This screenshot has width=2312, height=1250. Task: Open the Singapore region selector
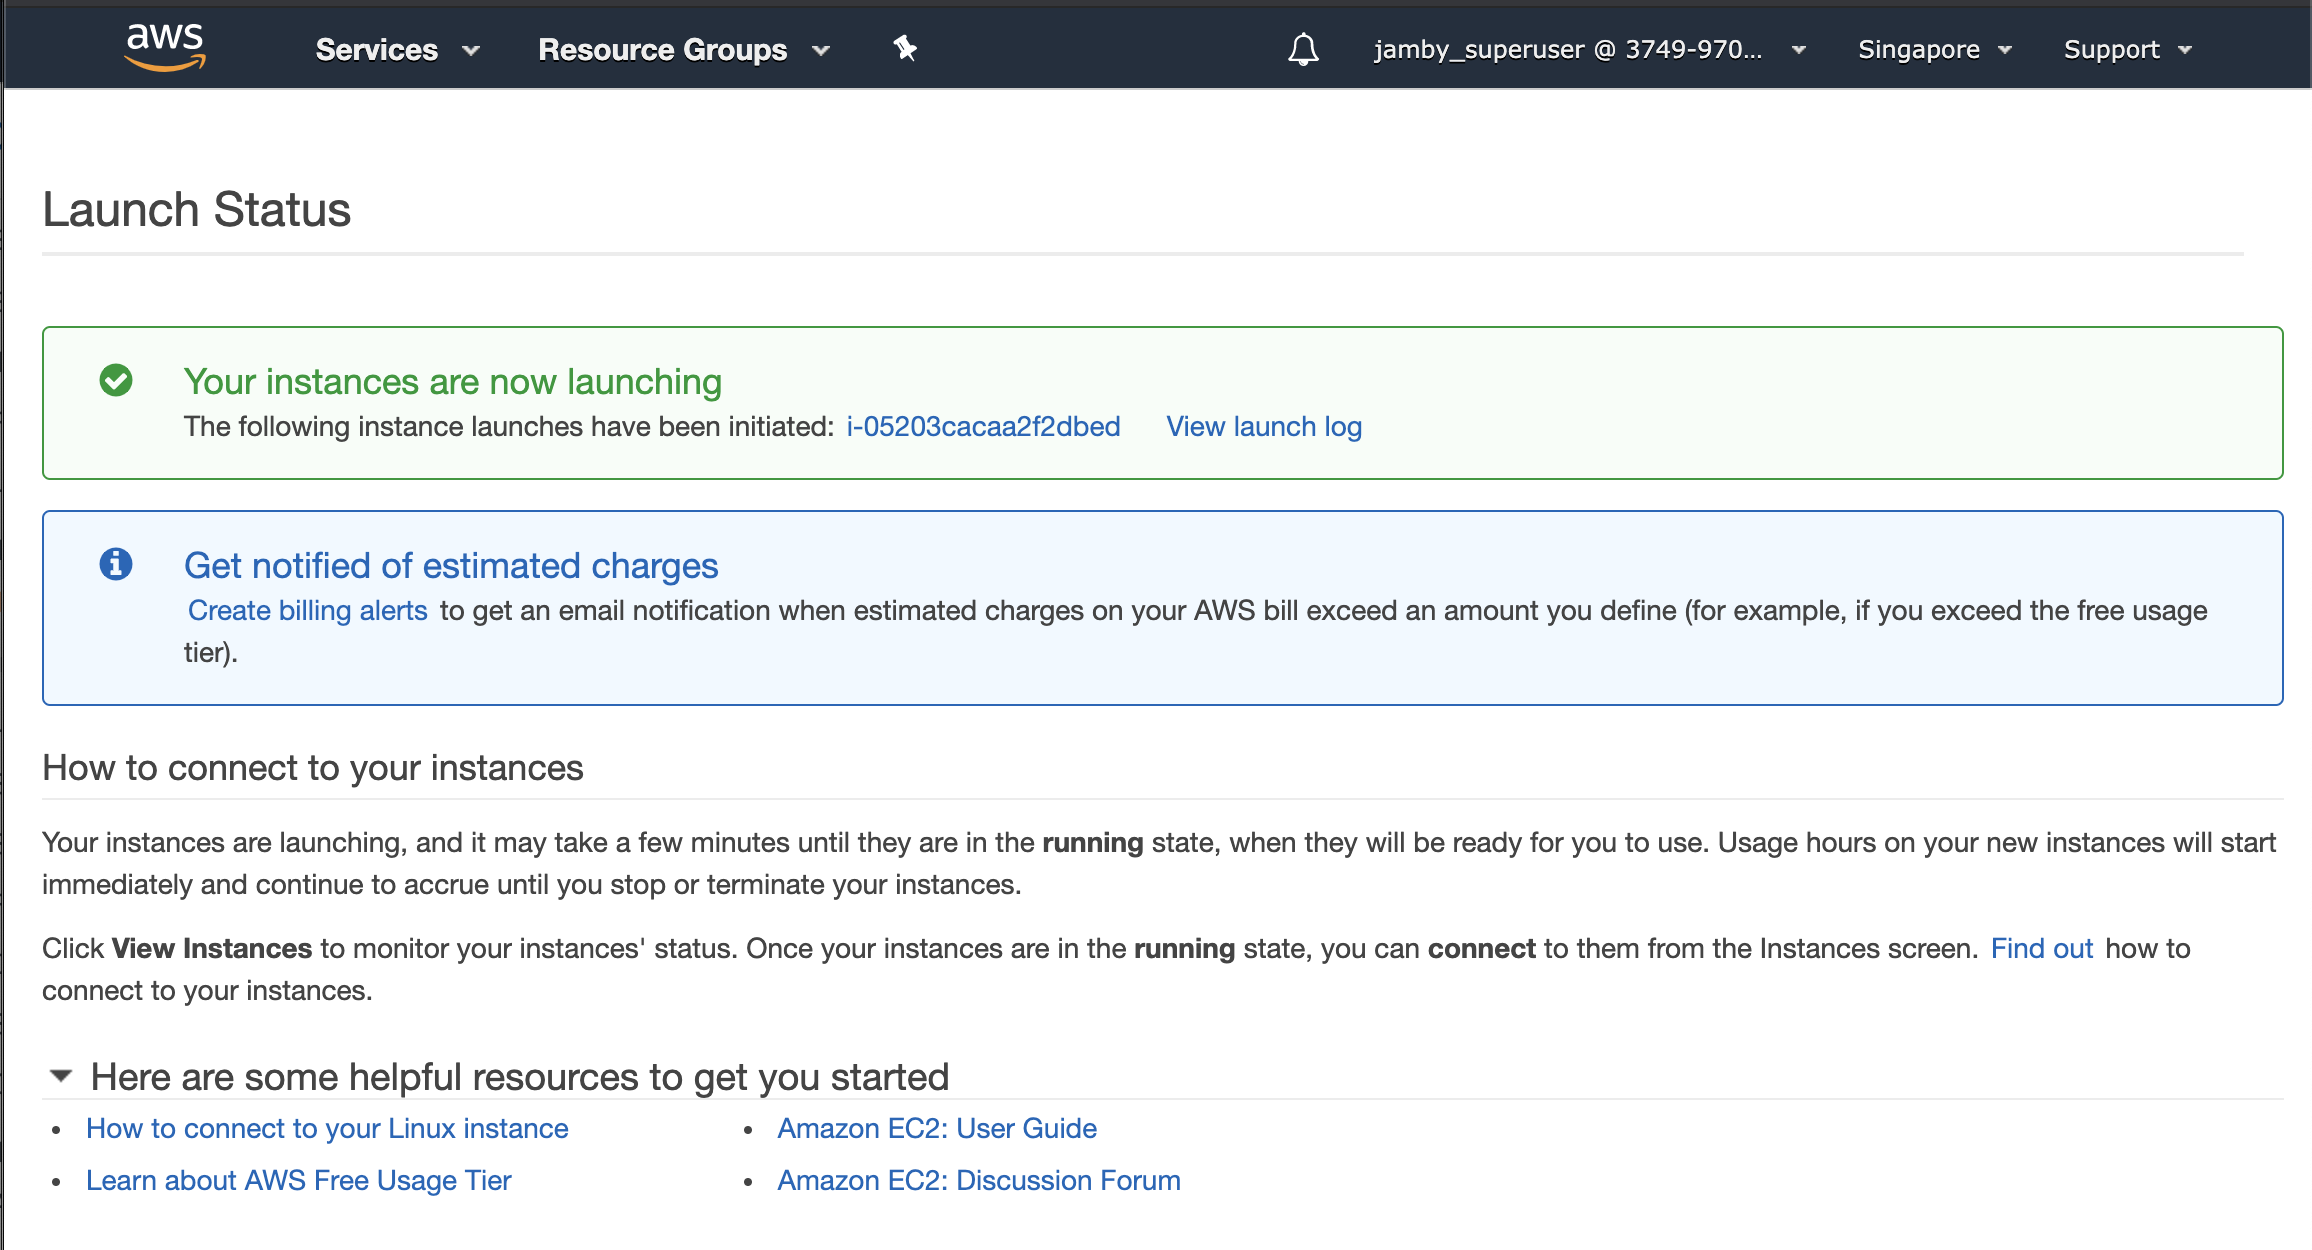(1934, 49)
